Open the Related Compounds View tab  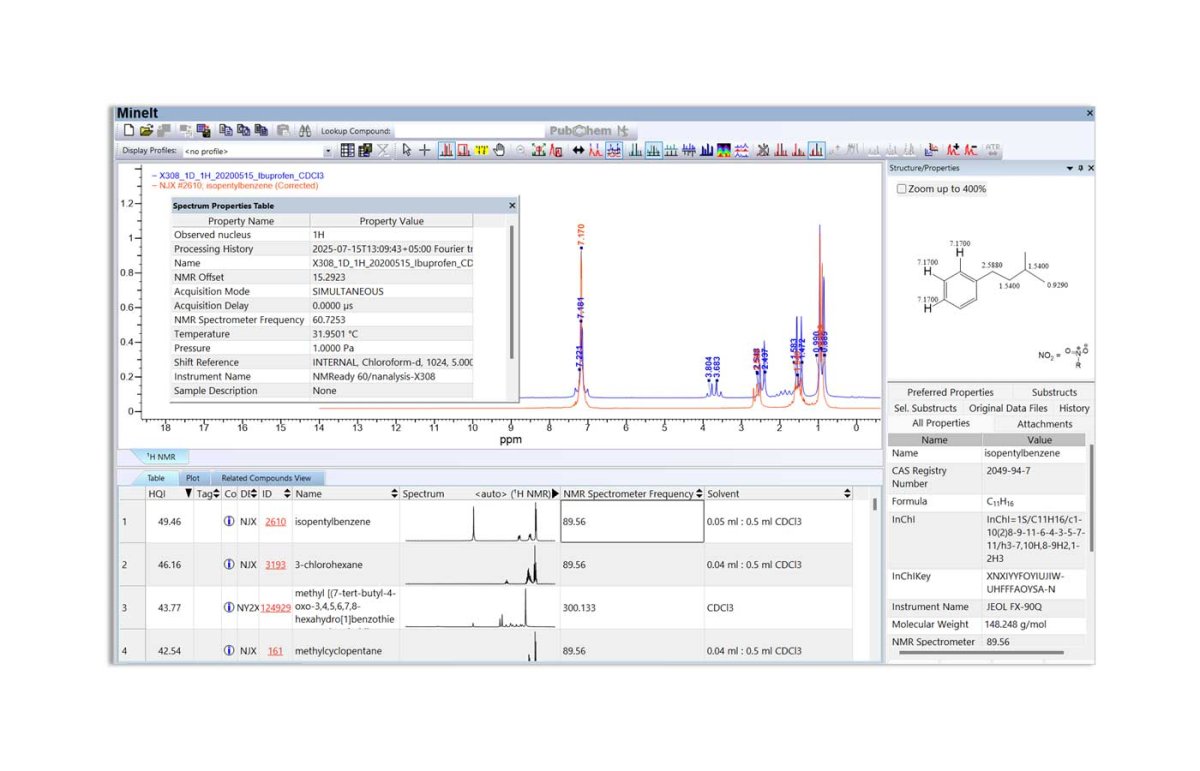266,478
